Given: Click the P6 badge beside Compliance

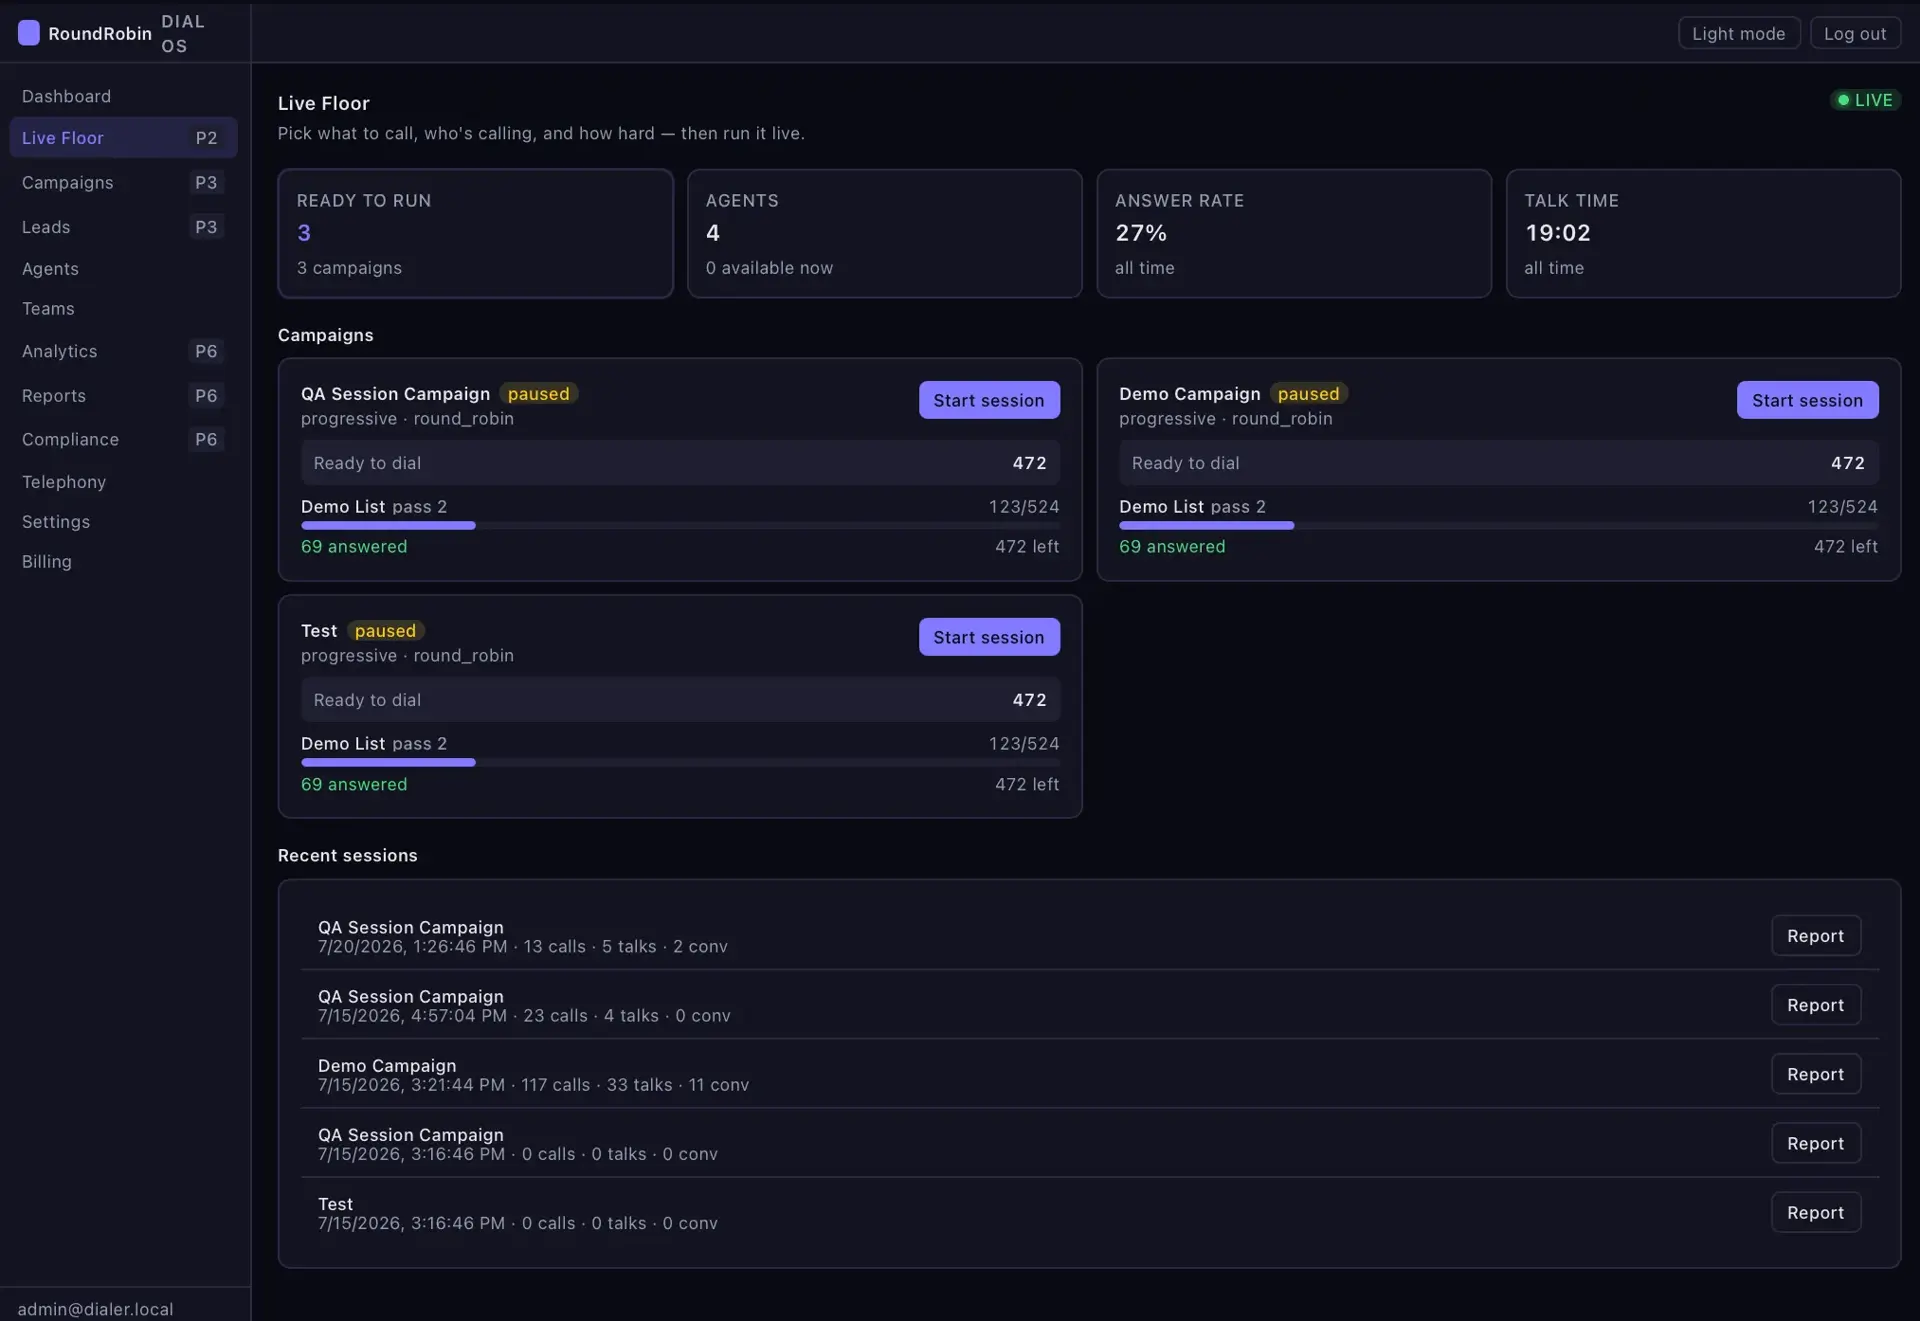Looking at the screenshot, I should click(x=206, y=439).
